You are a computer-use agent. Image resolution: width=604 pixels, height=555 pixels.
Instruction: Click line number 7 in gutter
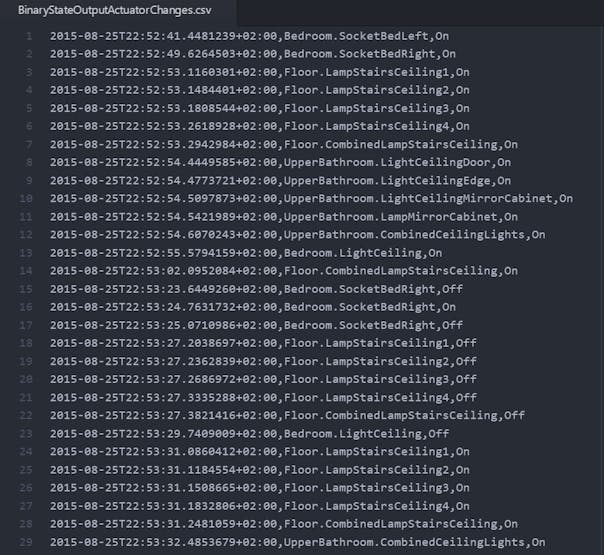tap(29, 145)
